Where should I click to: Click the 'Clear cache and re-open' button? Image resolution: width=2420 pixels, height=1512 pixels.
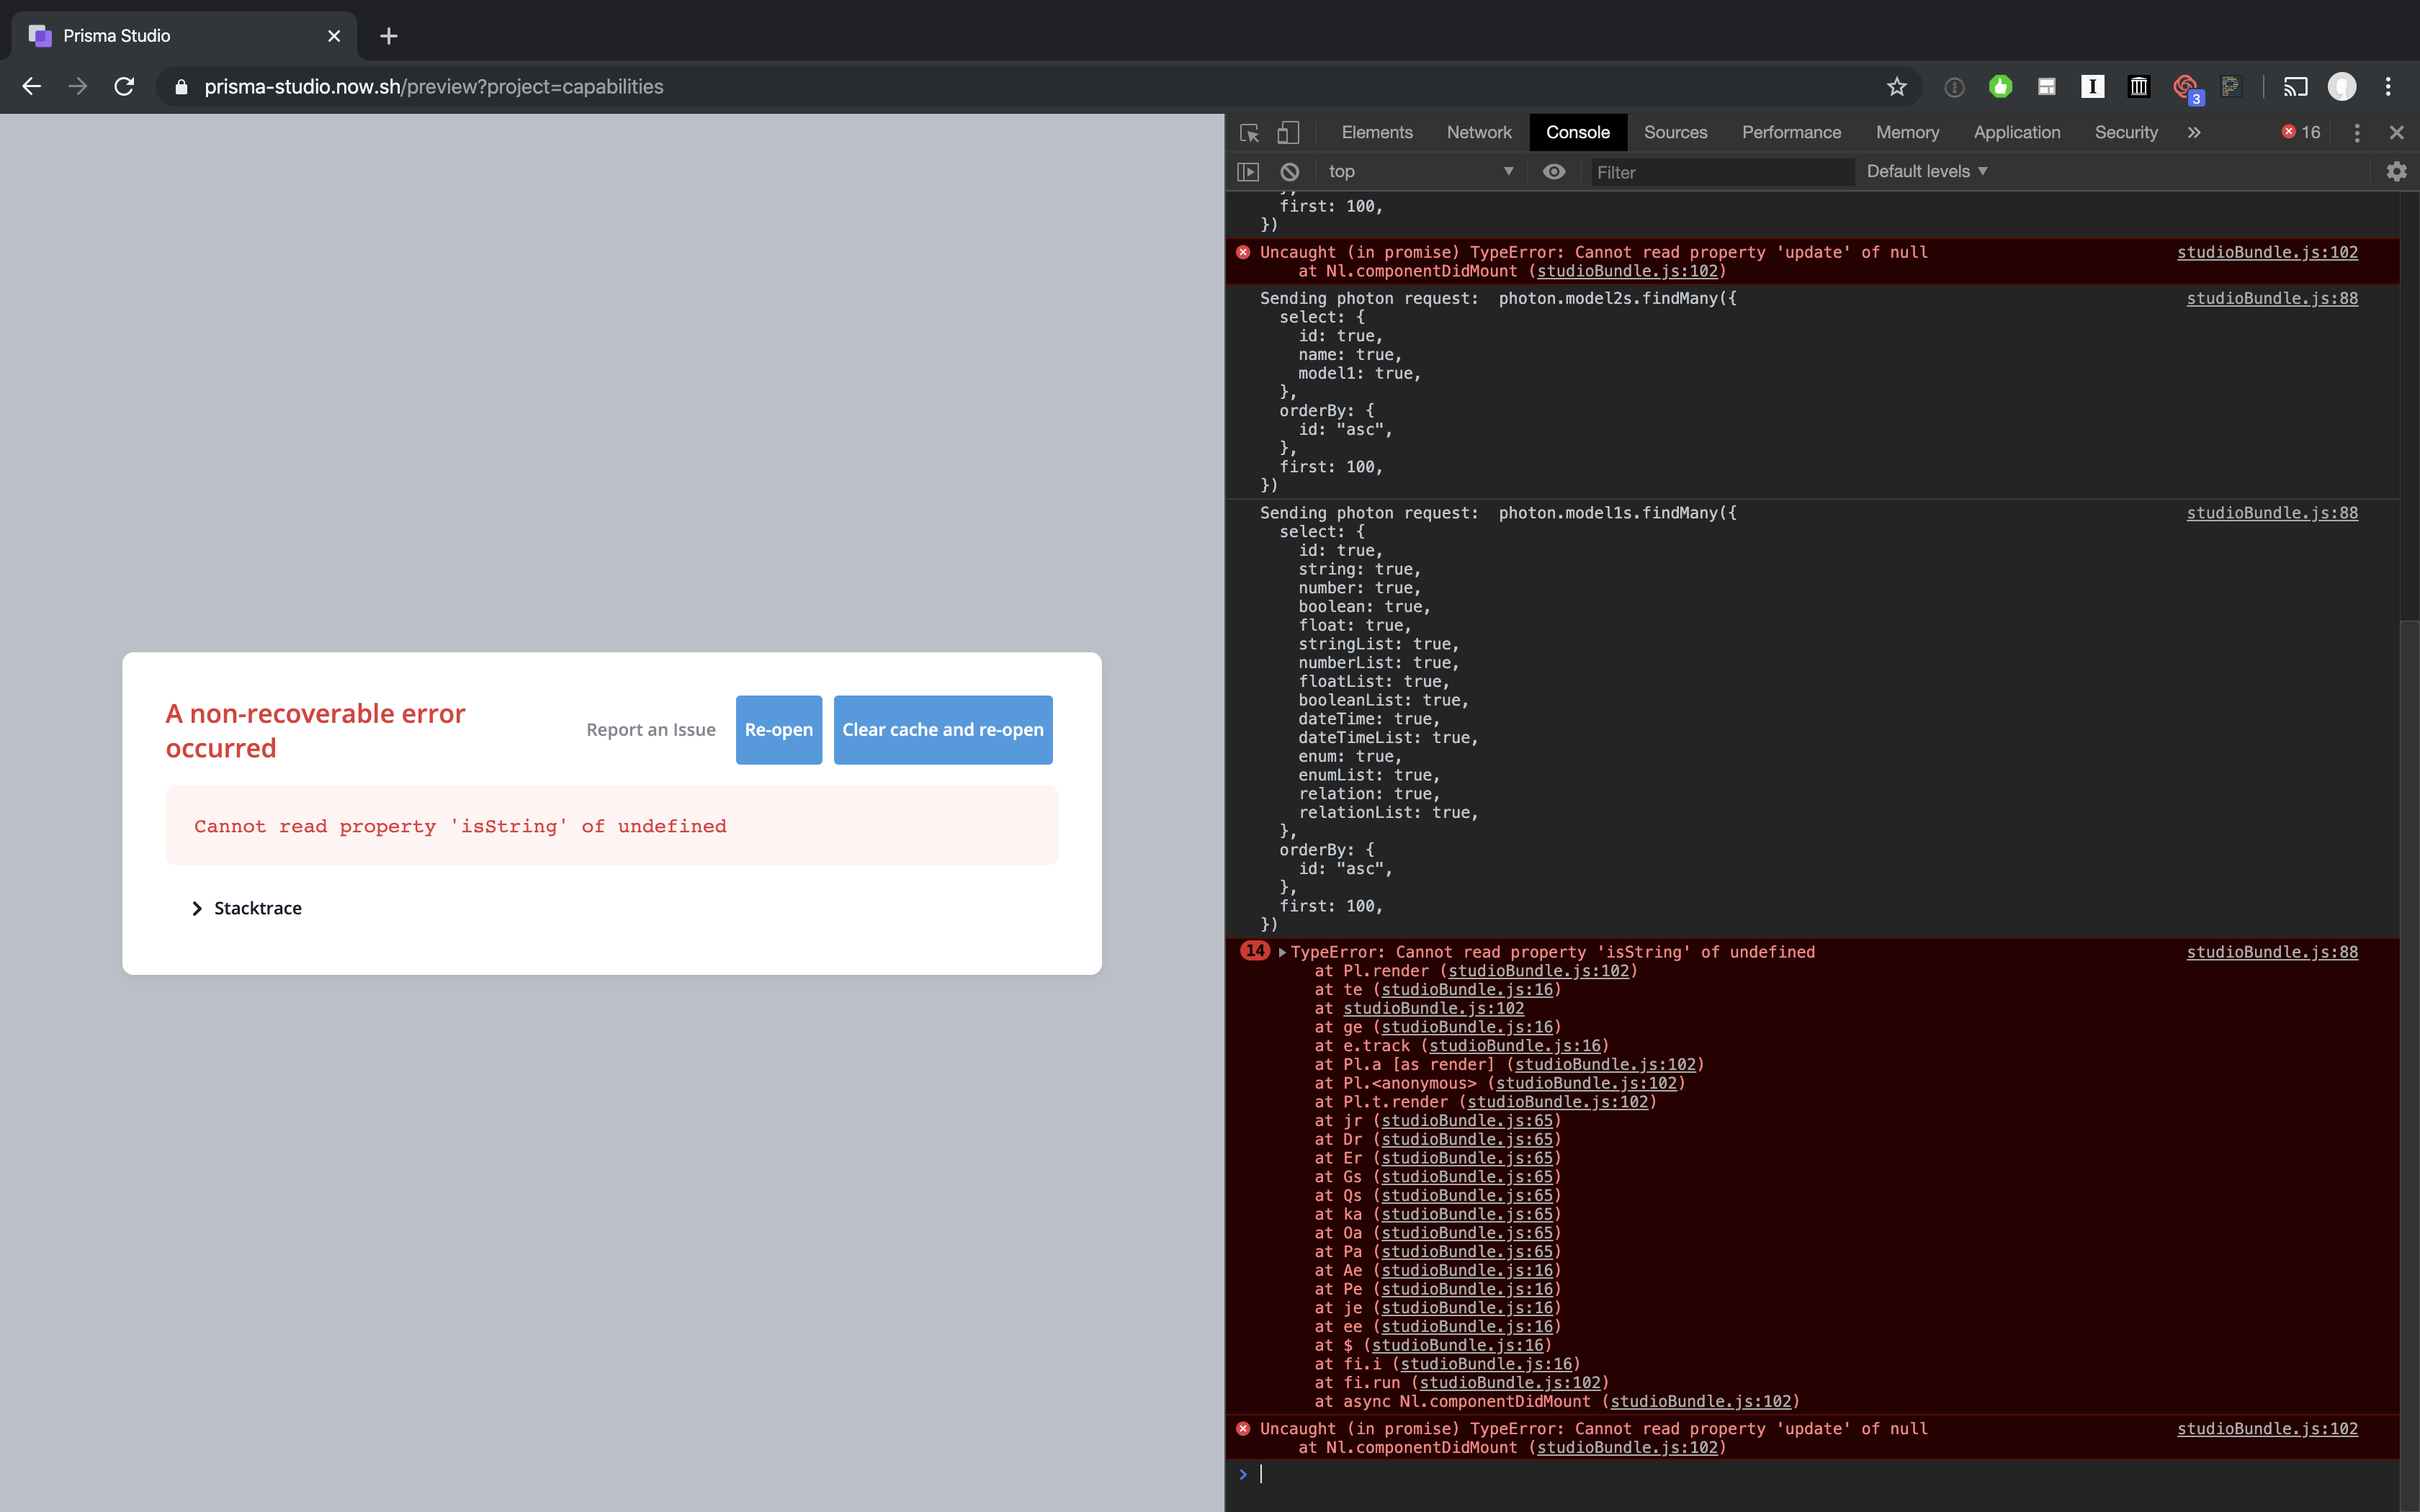(x=941, y=730)
